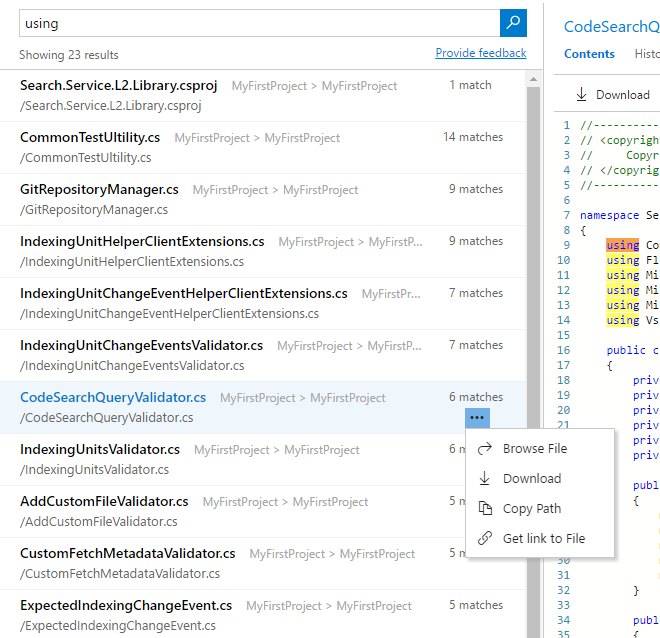This screenshot has height=638, width=660.
Task: Click the CodeSearchQ file title in preview pane
Action: coord(612,27)
